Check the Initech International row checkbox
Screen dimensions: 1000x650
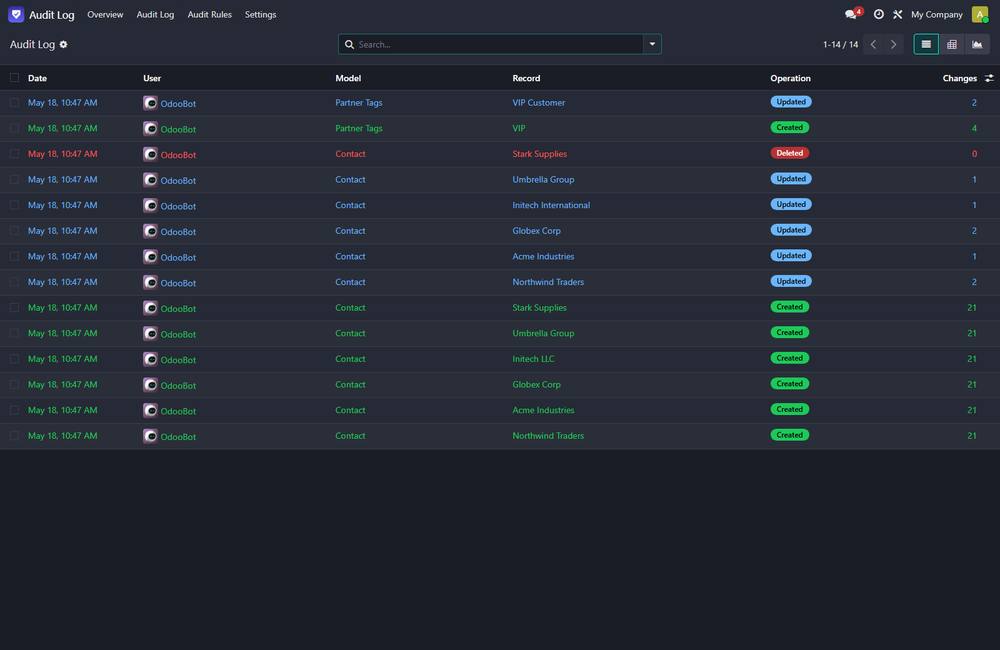pyautogui.click(x=14, y=205)
